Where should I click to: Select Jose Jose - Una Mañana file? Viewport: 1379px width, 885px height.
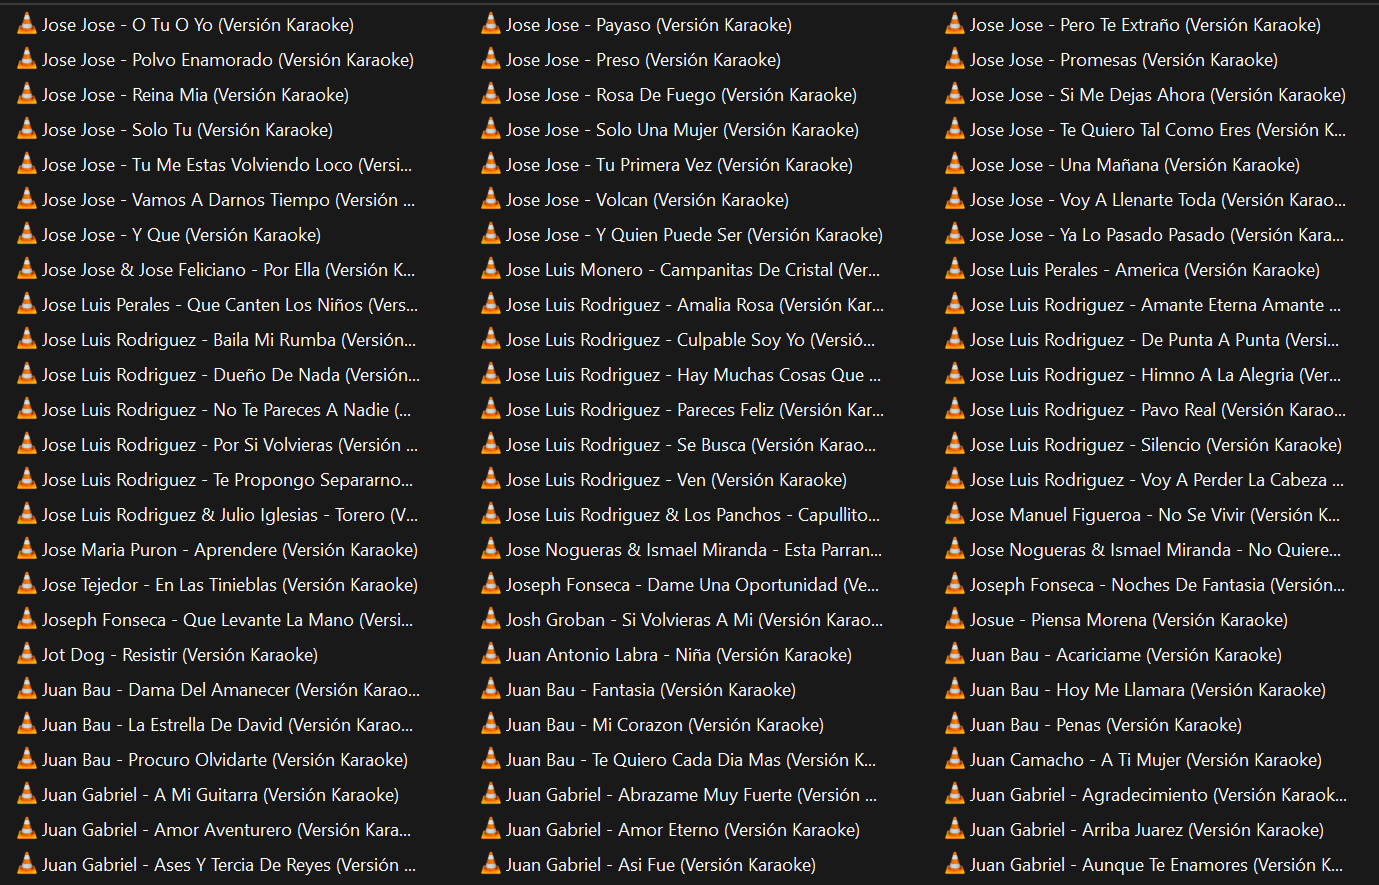(1134, 165)
